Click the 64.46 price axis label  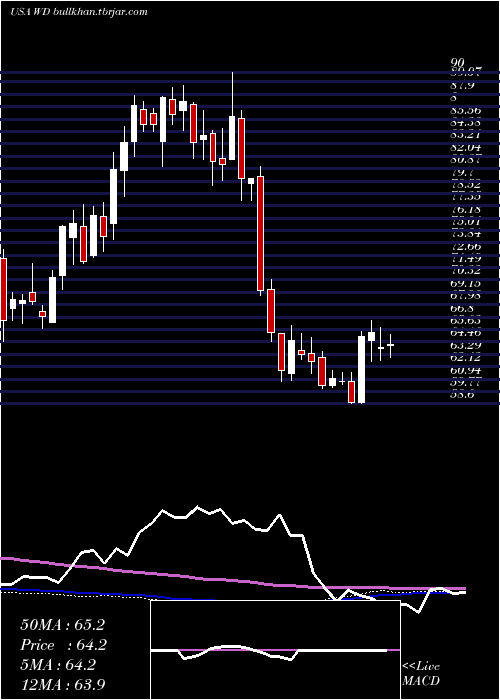(x=465, y=332)
